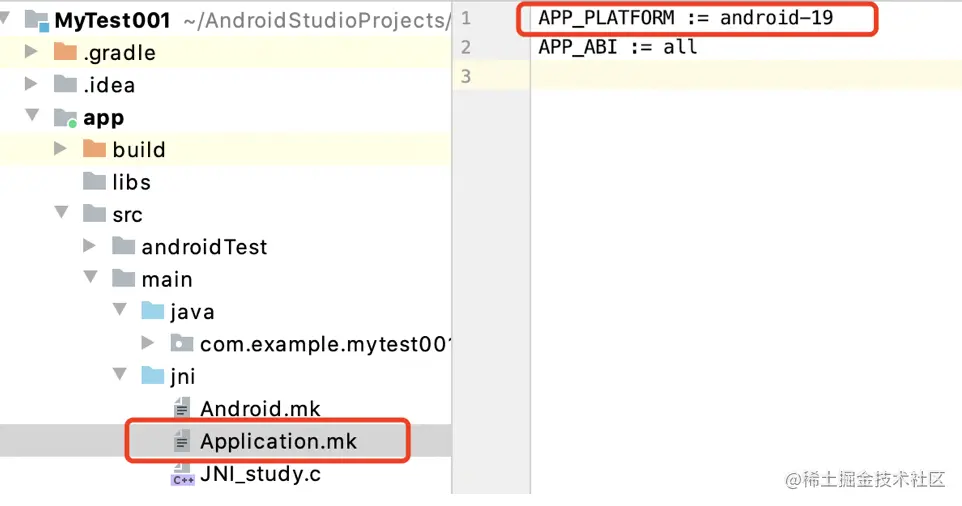Select the app module label
This screenshot has width=962, height=506.
[104, 118]
